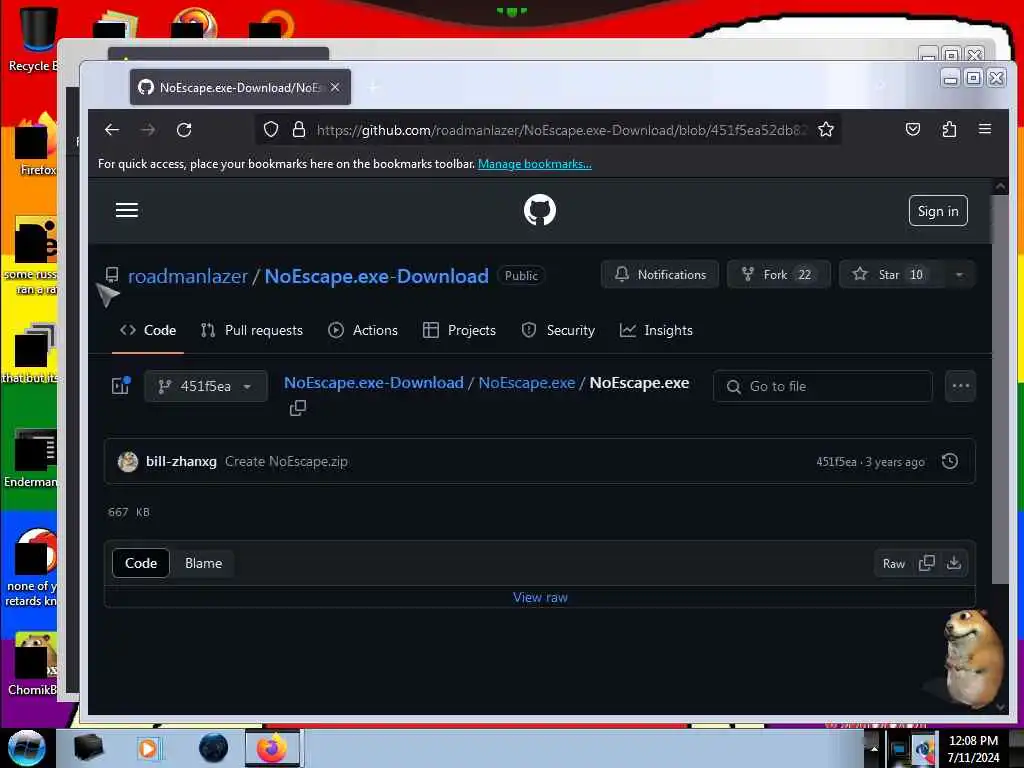Click the NoEscape.exe folder breadcrumb link
Image resolution: width=1024 pixels, height=768 pixels.
[x=526, y=383]
